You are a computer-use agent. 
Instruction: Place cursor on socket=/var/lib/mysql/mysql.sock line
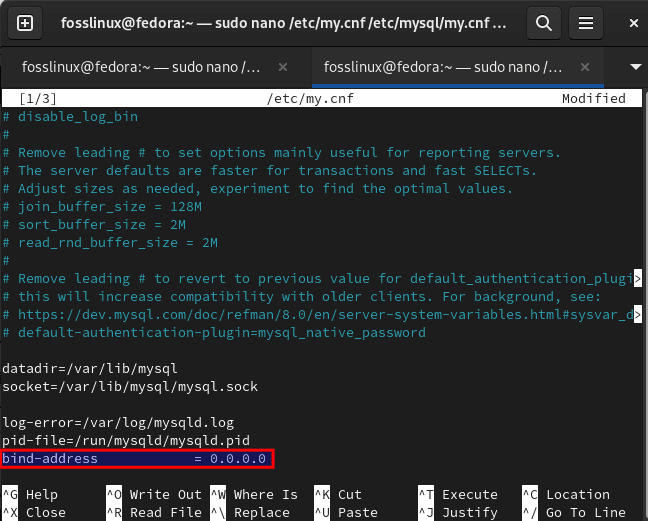tap(130, 387)
